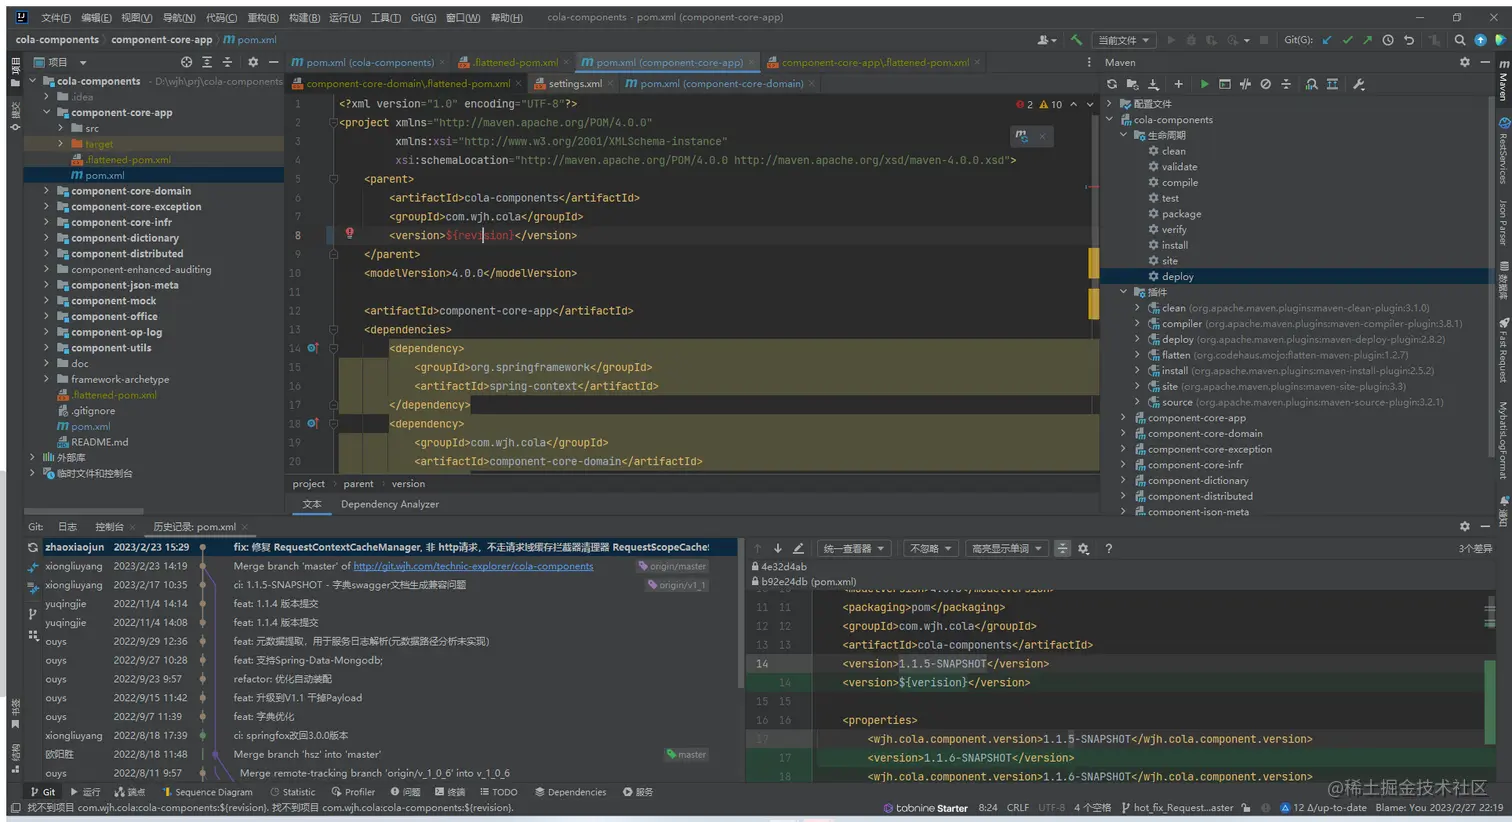Screen dimensions: 1512x822
Task: Toggle Maven offline mode icon
Action: pos(1245,84)
